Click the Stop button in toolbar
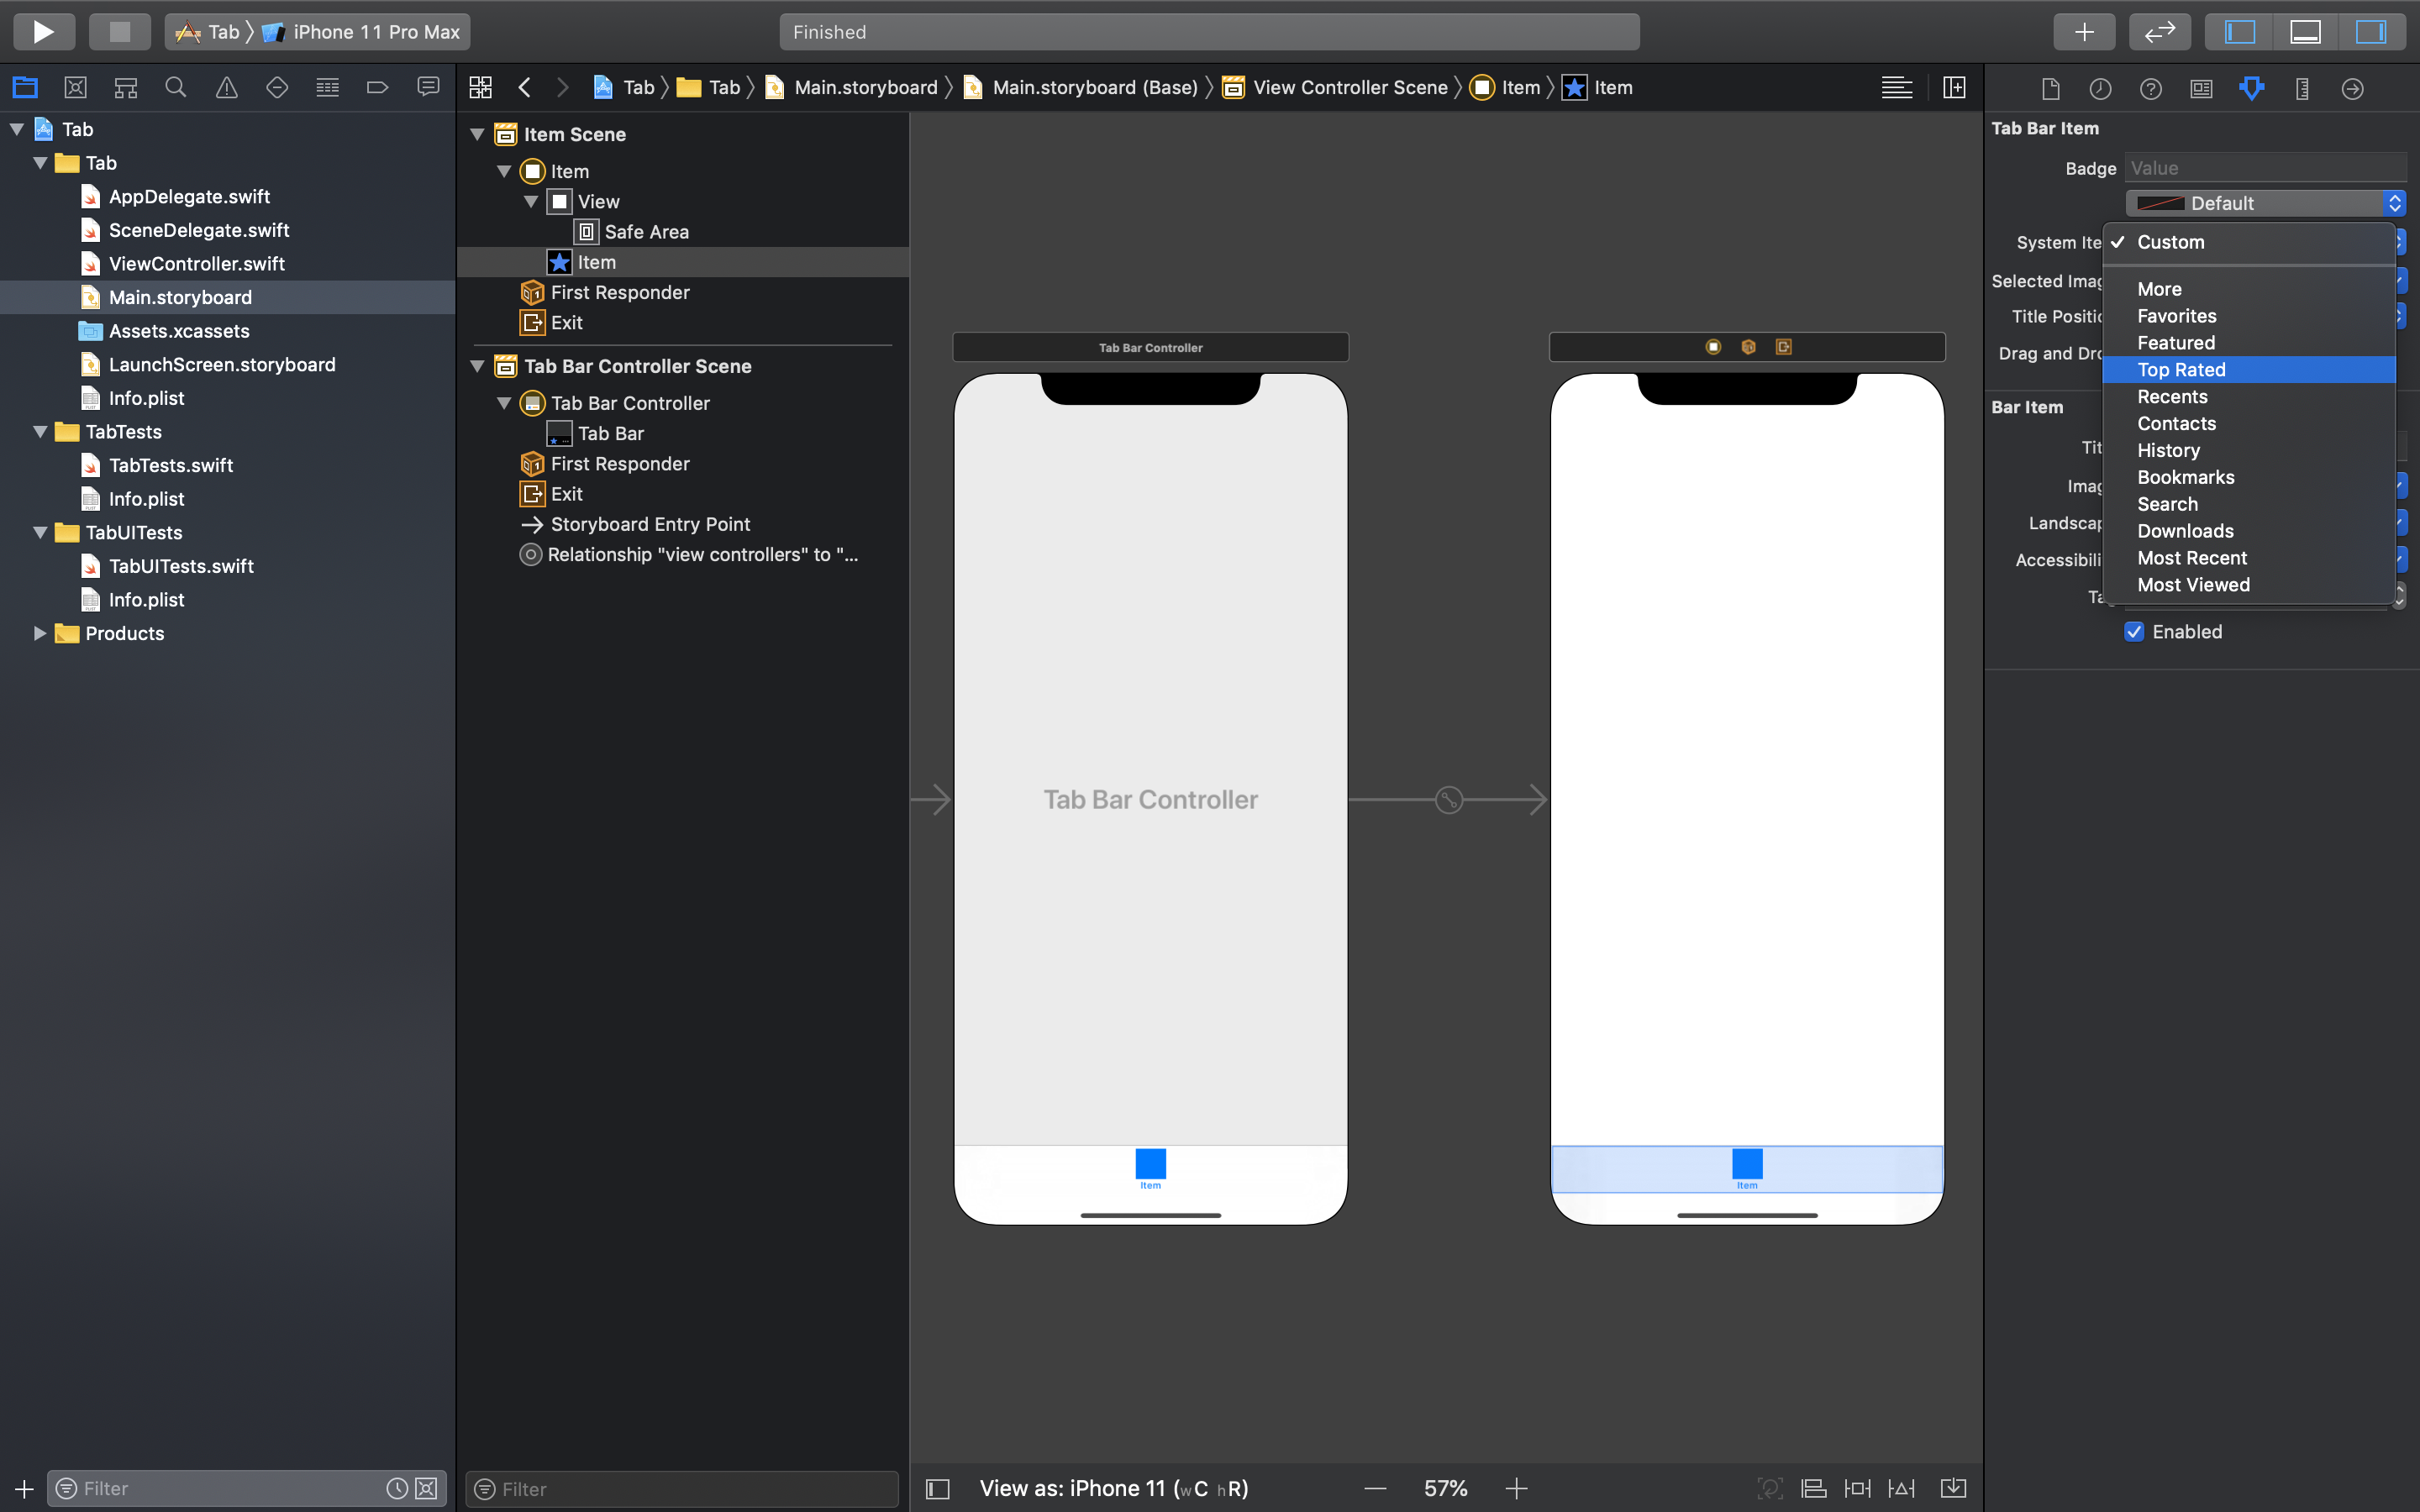Image resolution: width=2420 pixels, height=1512 pixels. coord(119,31)
